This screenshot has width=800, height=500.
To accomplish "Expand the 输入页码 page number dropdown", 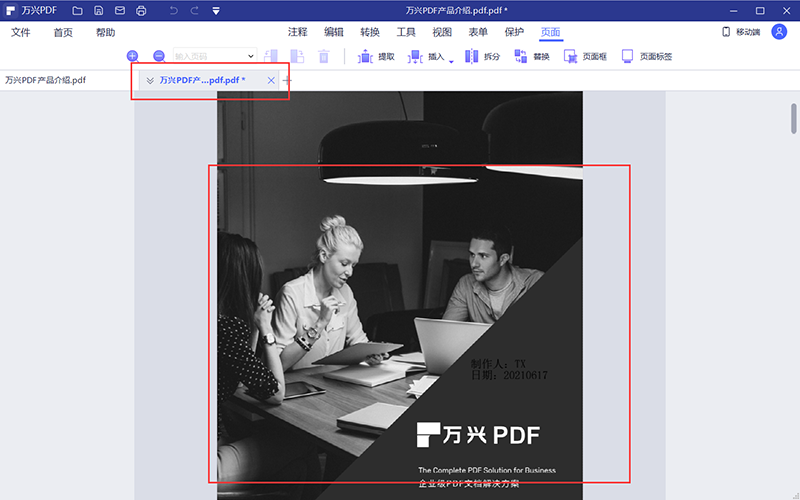I will (250, 56).
